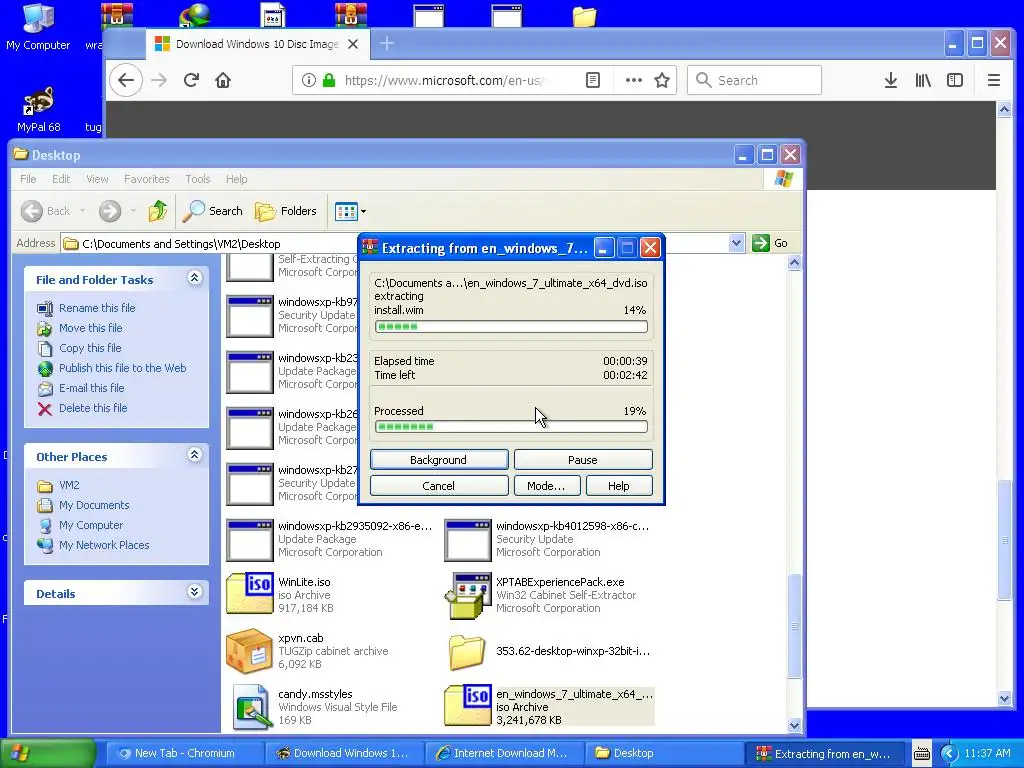1024x768 pixels.
Task: Cancel the WinRAR extraction
Action: 439,486
